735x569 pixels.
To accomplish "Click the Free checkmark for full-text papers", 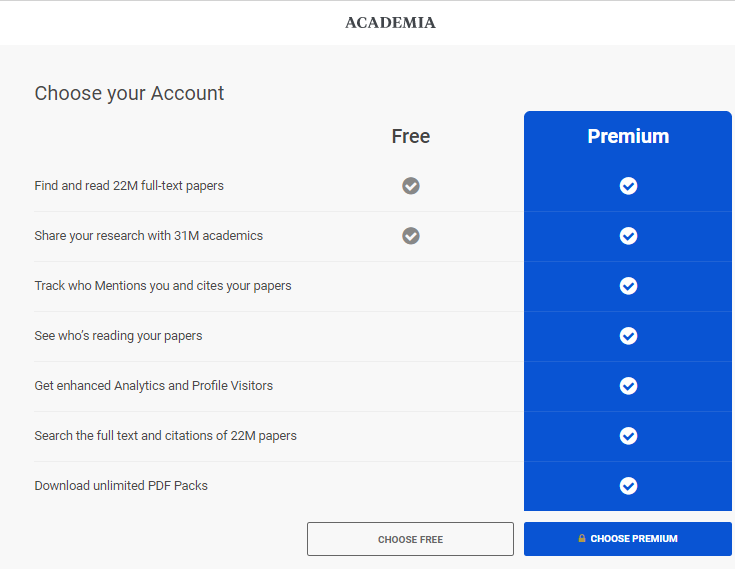I will coord(411,186).
